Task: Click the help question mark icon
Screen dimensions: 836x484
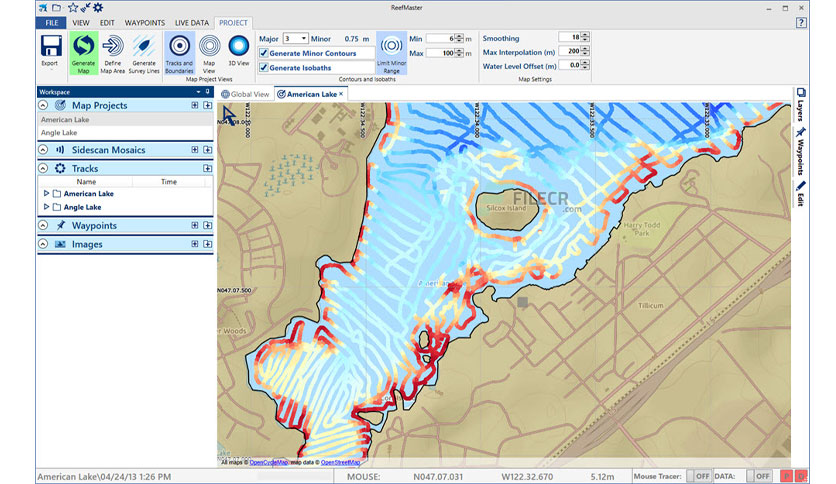Action: [x=801, y=23]
